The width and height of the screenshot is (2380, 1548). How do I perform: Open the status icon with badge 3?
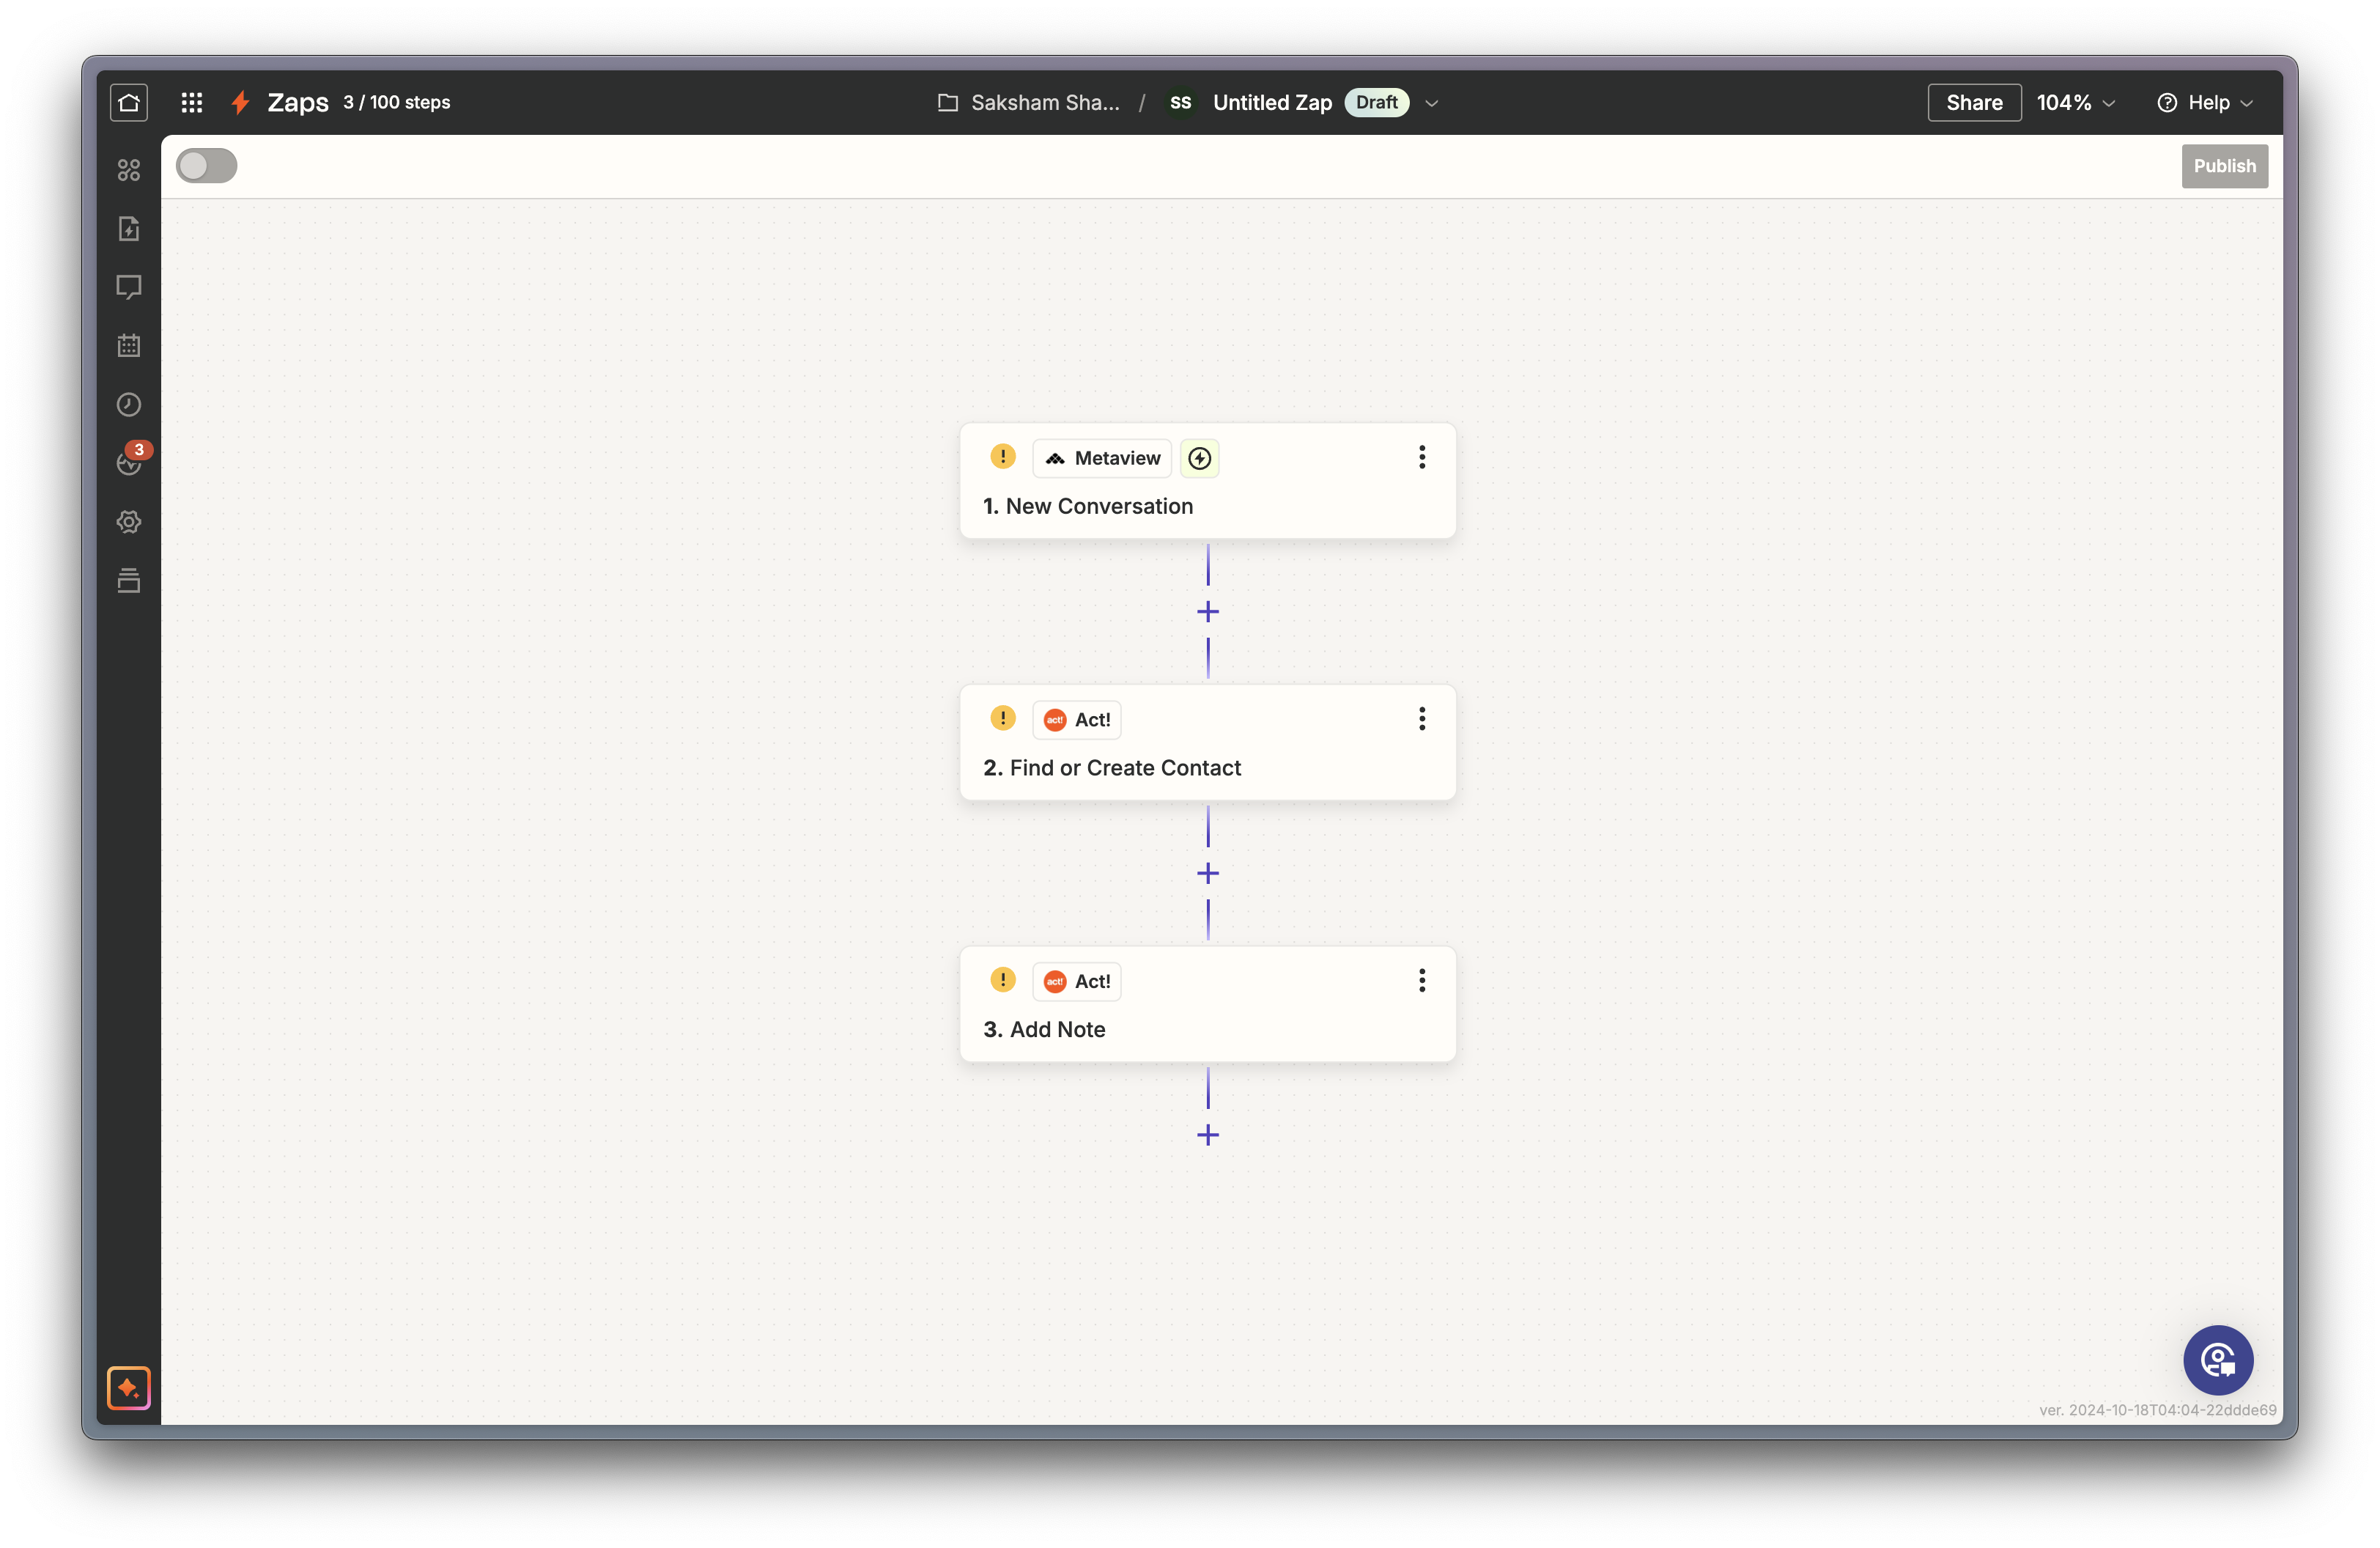click(129, 462)
